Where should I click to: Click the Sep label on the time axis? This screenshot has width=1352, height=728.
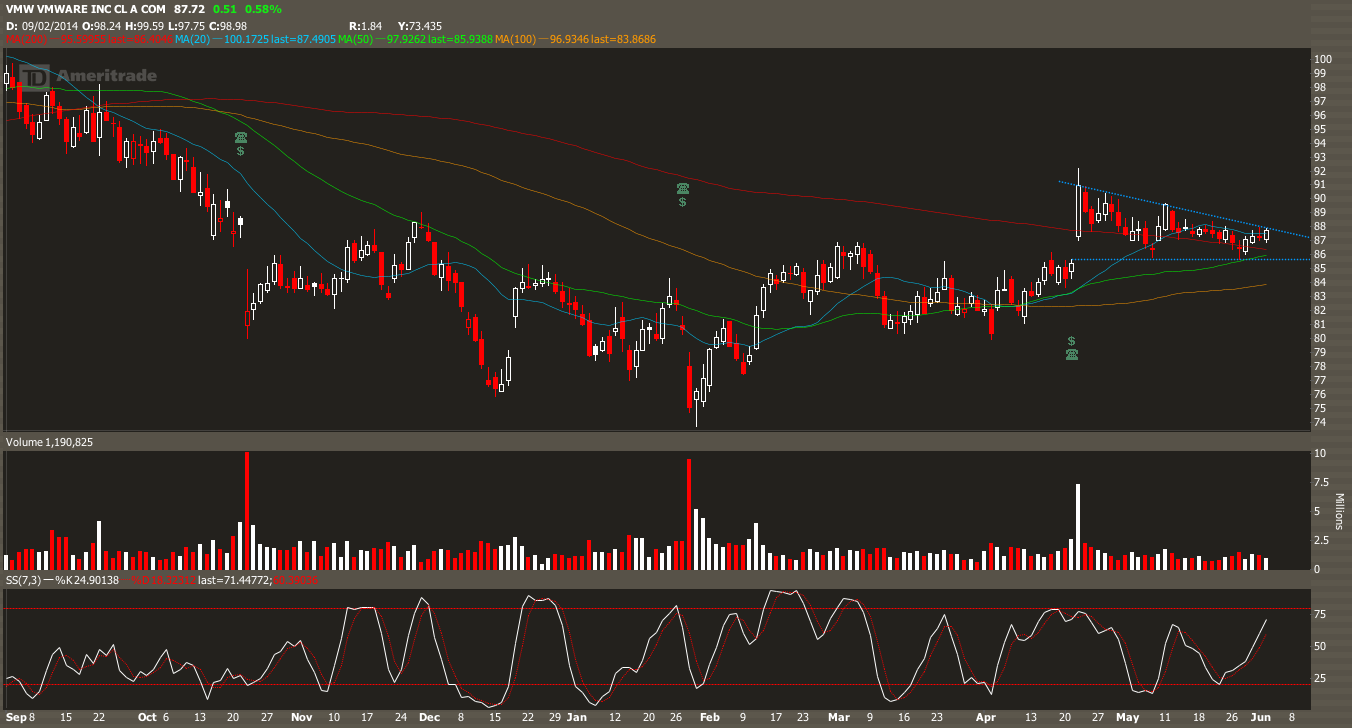pos(15,717)
